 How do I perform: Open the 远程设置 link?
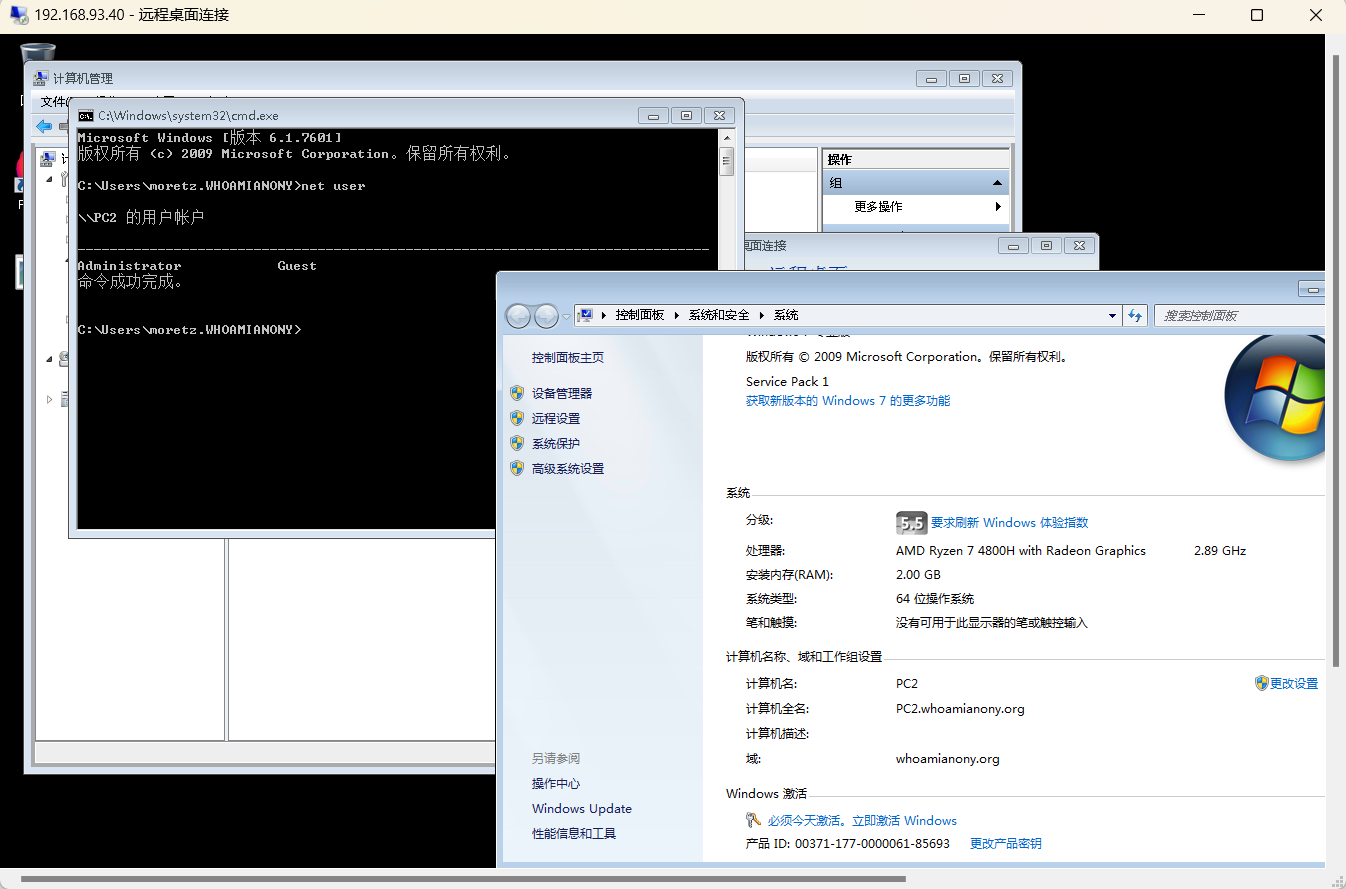tap(556, 418)
